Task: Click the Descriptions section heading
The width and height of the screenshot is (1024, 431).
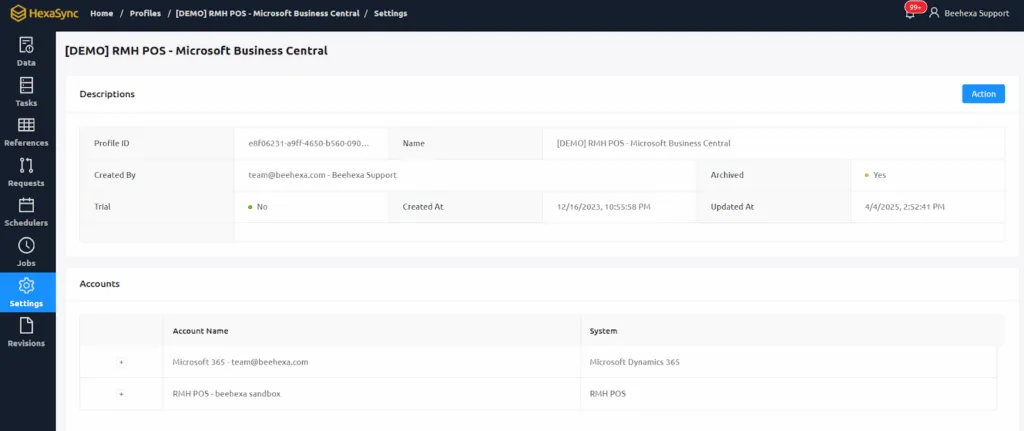Action: 107,94
